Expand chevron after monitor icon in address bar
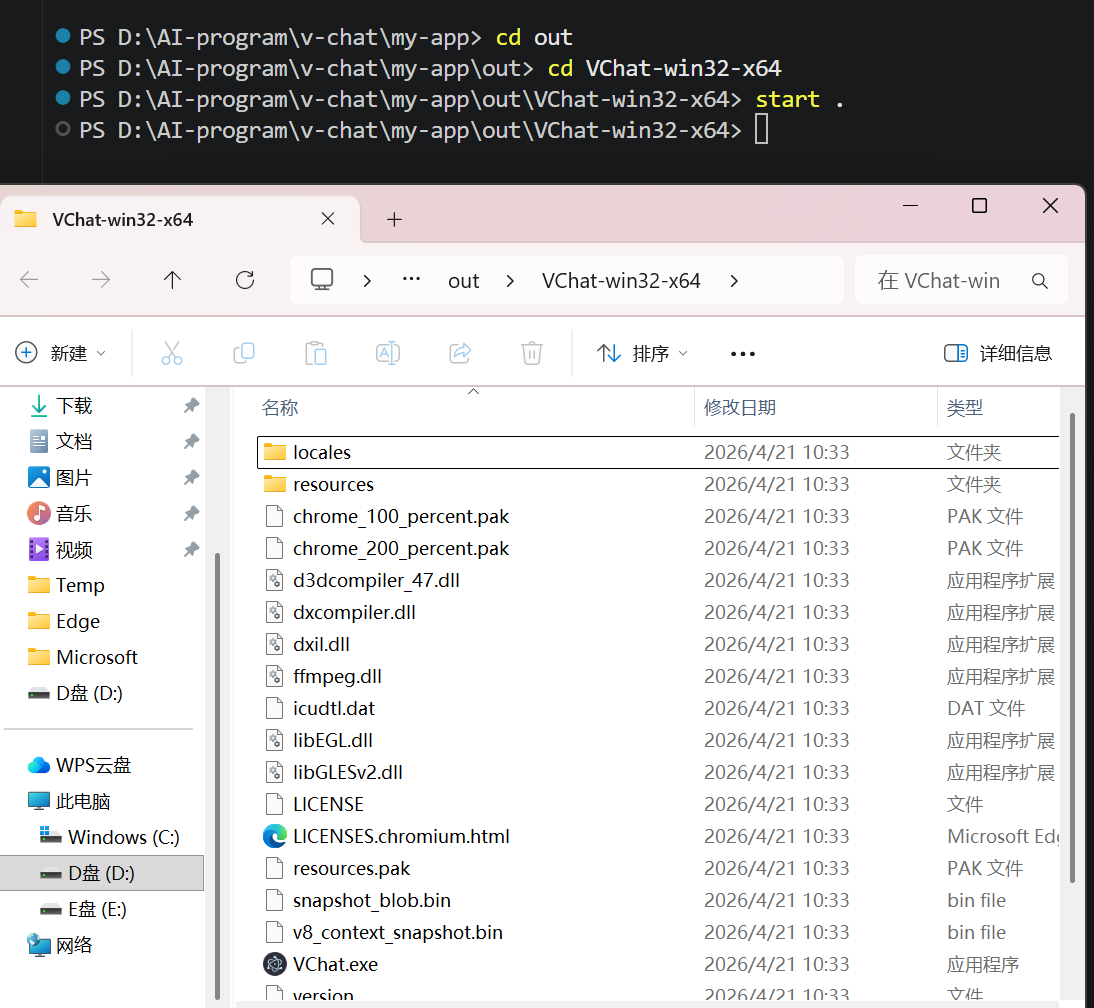 tap(367, 280)
